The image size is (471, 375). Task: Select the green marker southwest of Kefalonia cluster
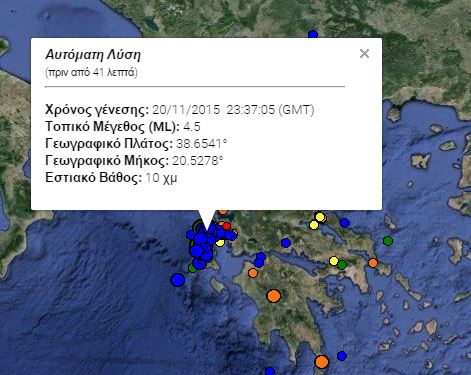pyautogui.click(x=192, y=268)
